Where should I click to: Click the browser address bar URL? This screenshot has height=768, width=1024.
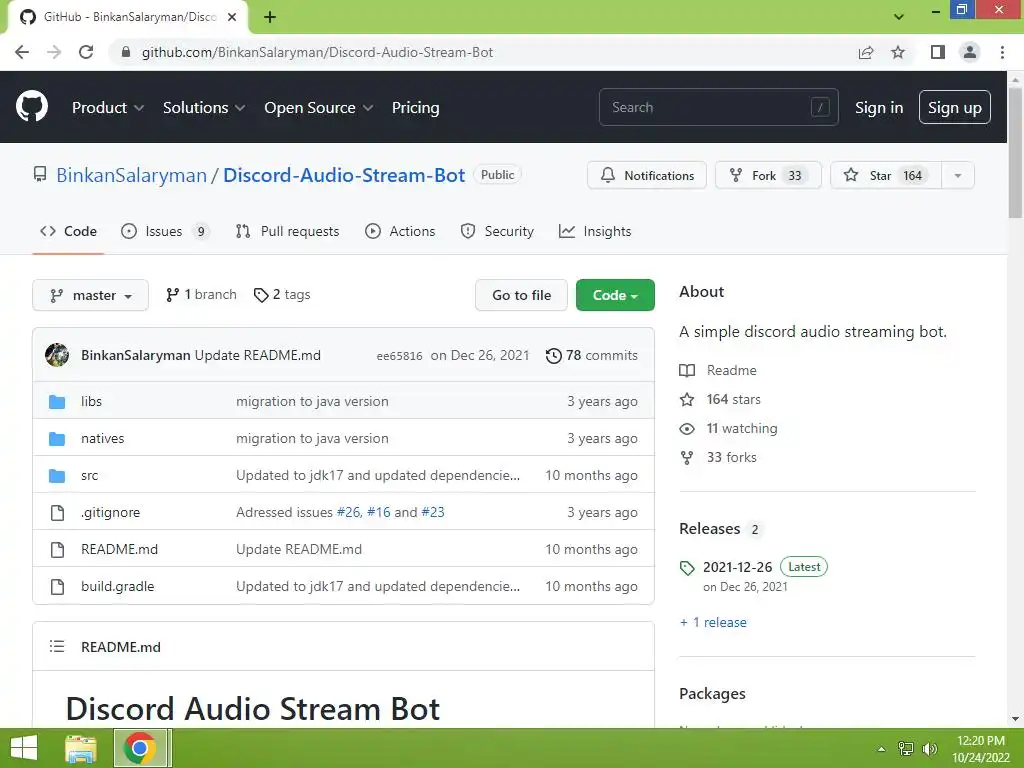(x=317, y=52)
